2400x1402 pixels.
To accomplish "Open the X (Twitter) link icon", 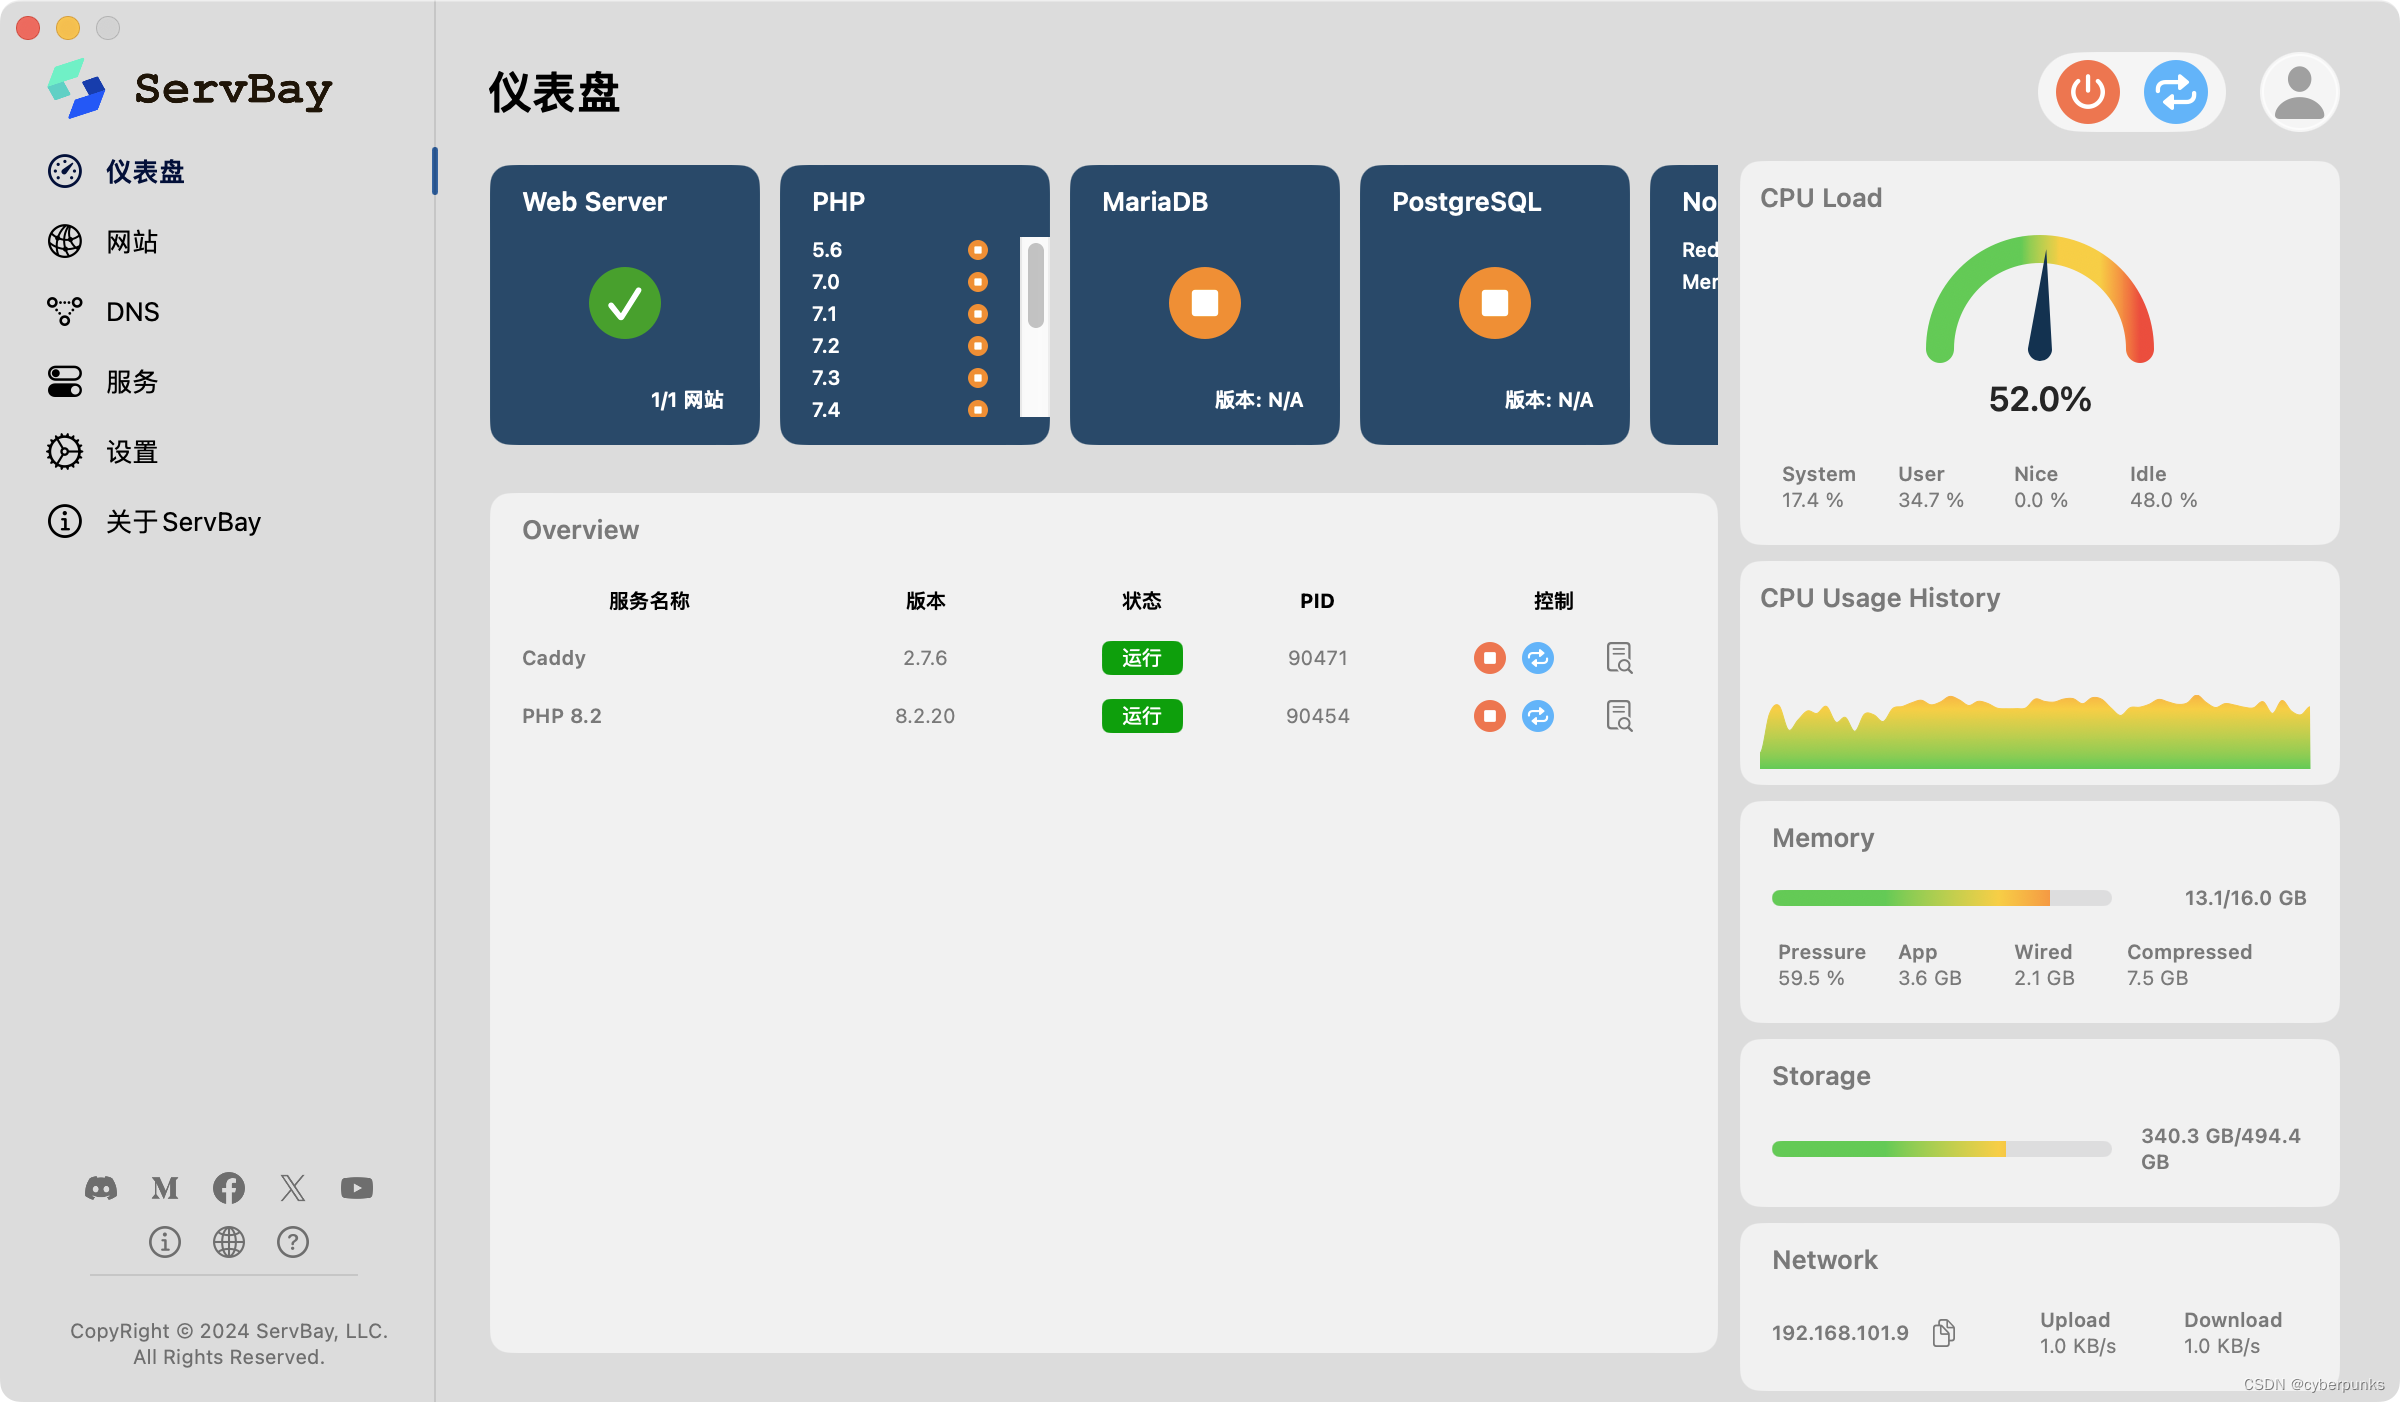I will pos(293,1188).
